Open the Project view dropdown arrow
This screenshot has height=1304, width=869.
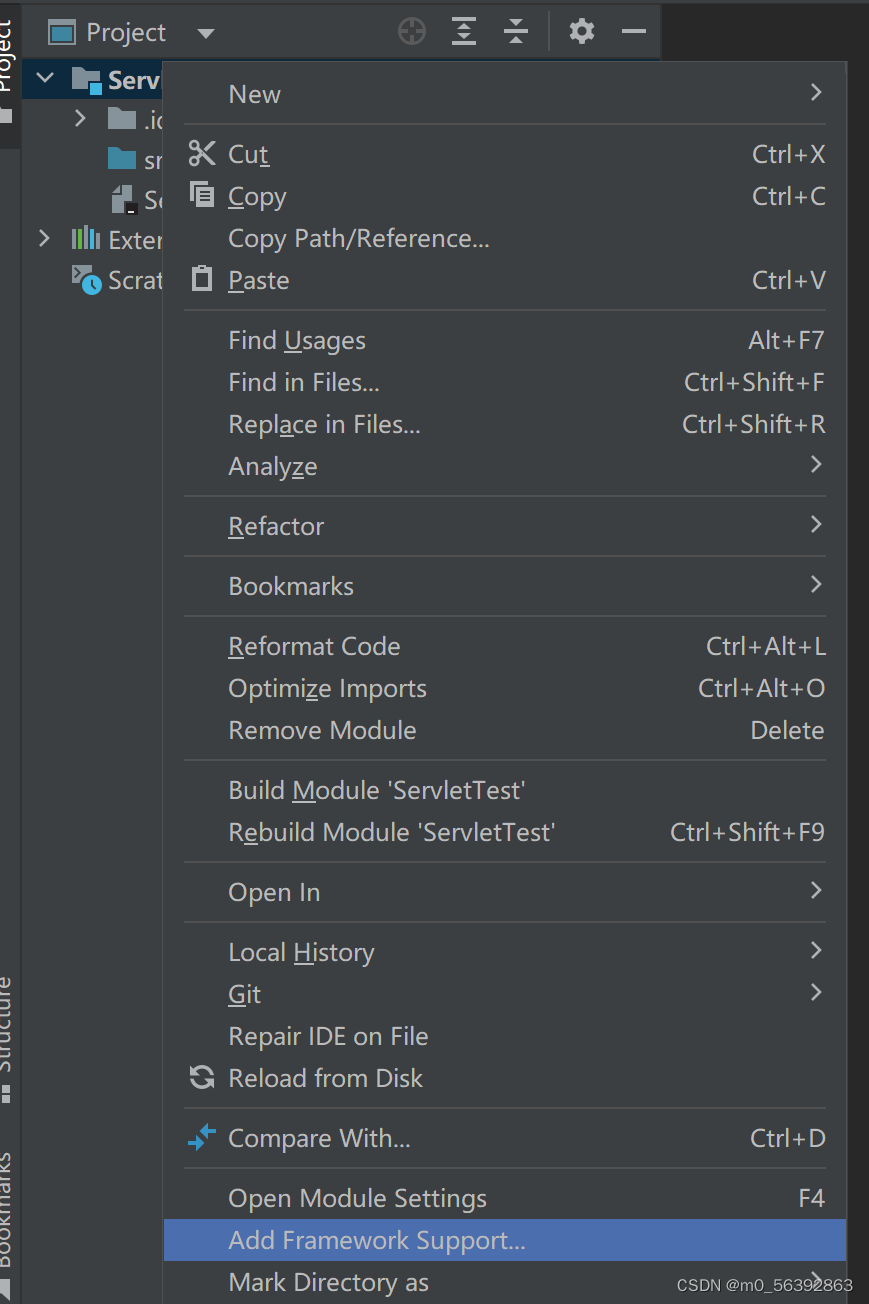click(x=206, y=34)
